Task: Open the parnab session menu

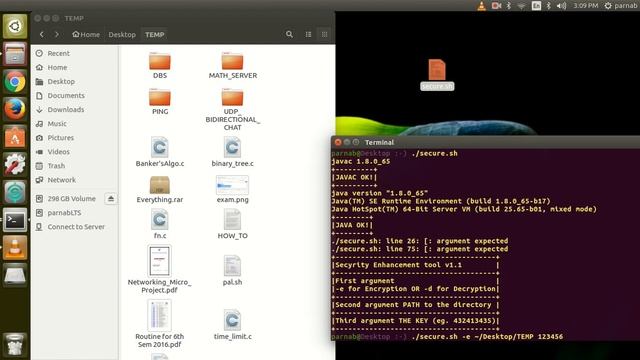Action: (x=621, y=6)
